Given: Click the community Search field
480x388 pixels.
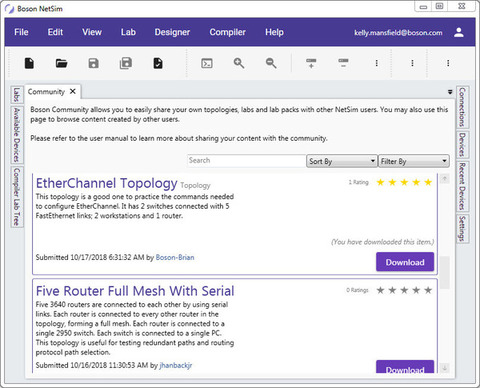Looking at the screenshot, I should (x=247, y=161).
